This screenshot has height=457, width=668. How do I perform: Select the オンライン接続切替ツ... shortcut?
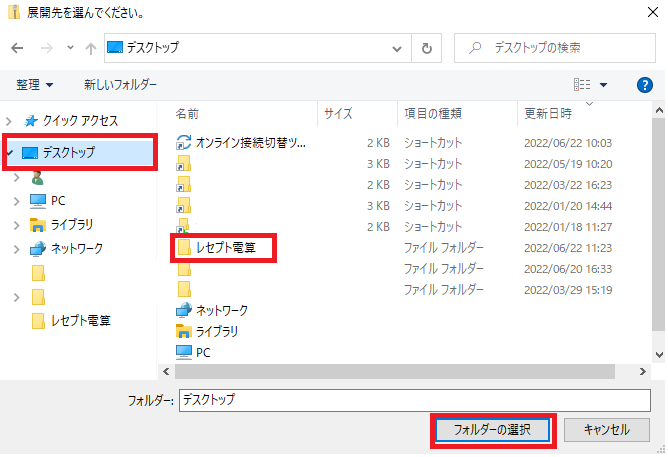coord(241,143)
